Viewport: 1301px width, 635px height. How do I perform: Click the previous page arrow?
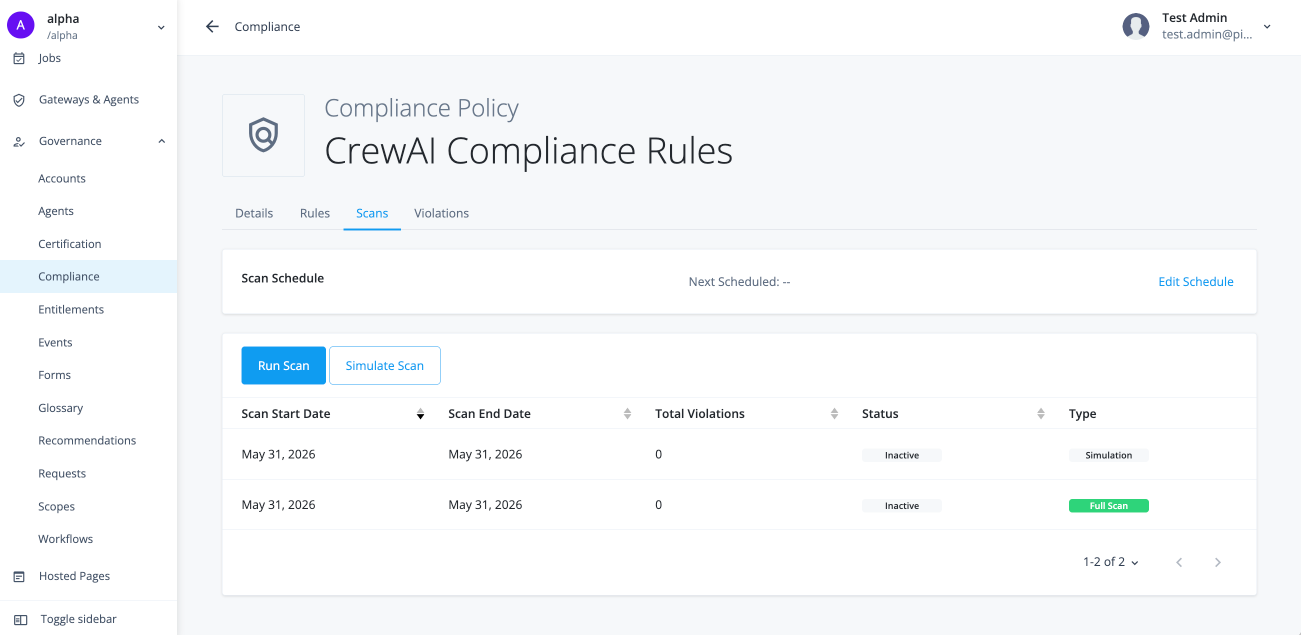click(x=1179, y=563)
